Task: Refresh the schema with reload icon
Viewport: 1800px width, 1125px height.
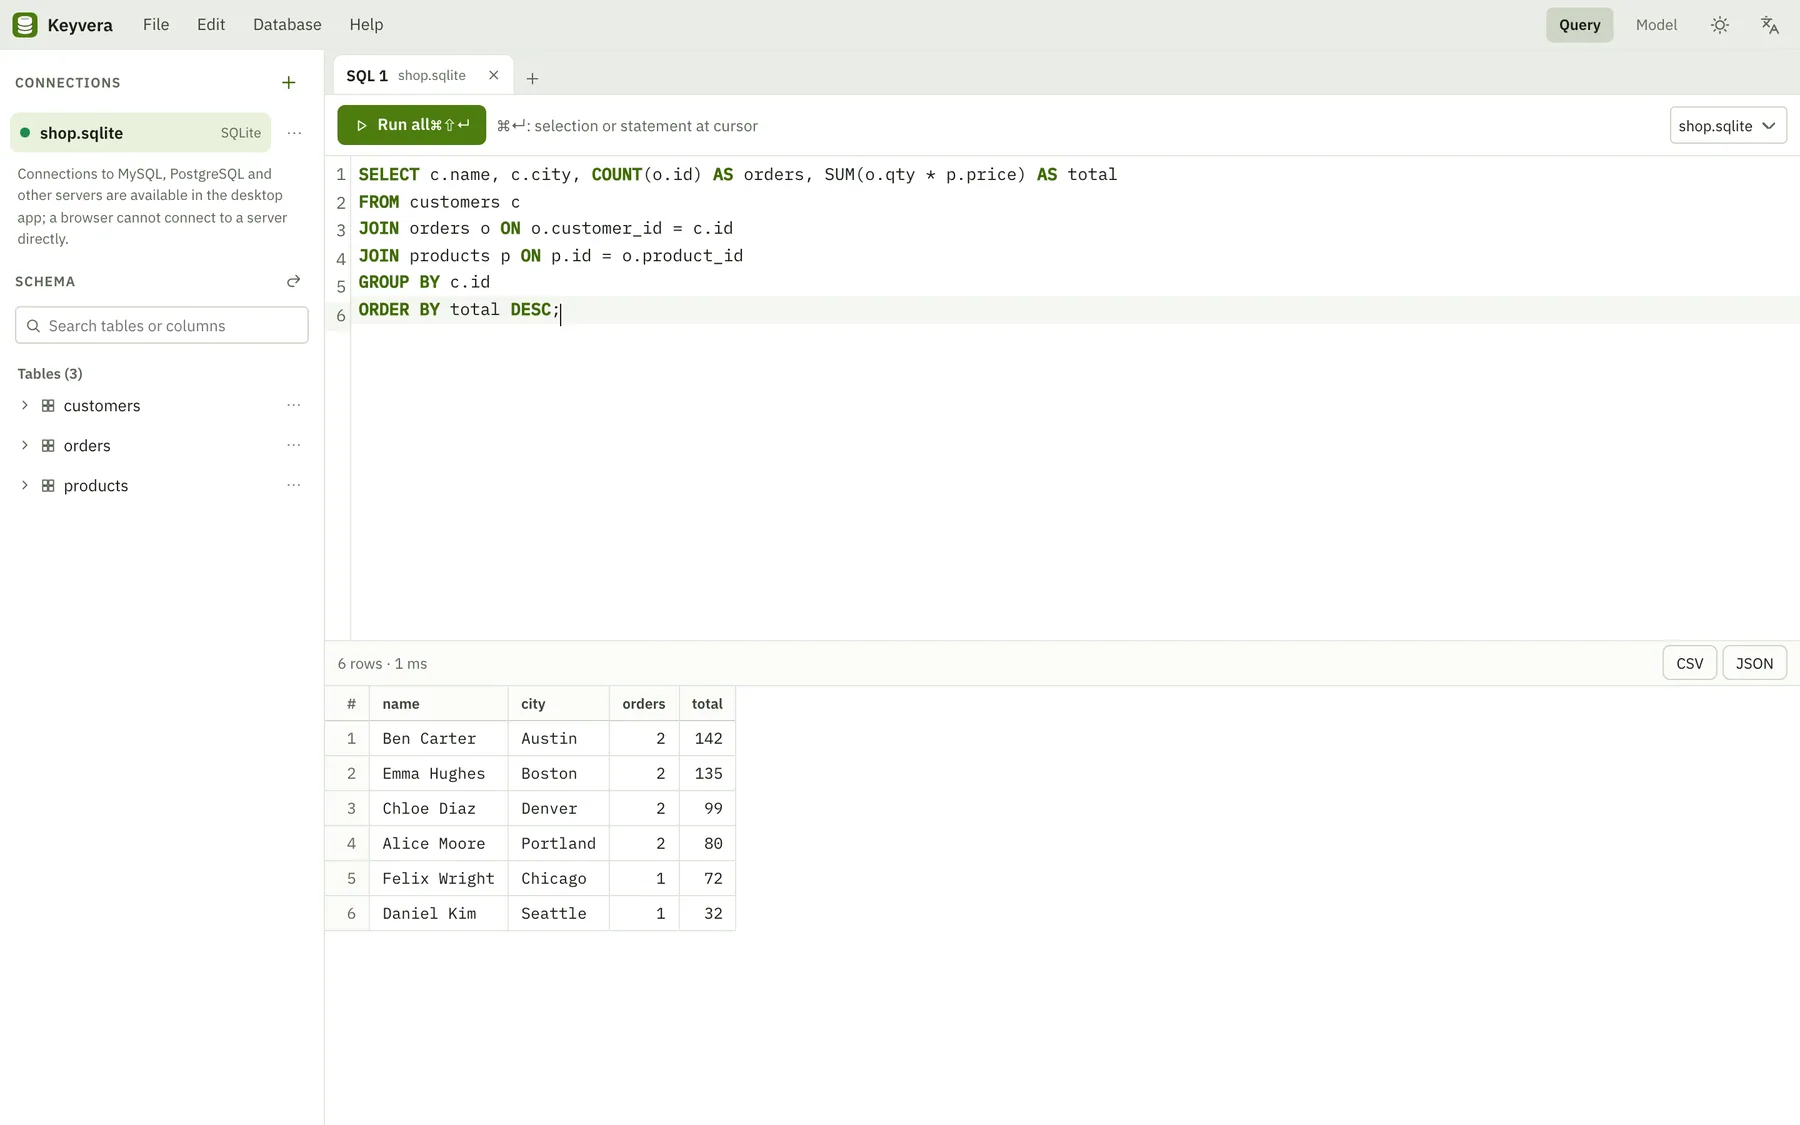Action: (293, 282)
